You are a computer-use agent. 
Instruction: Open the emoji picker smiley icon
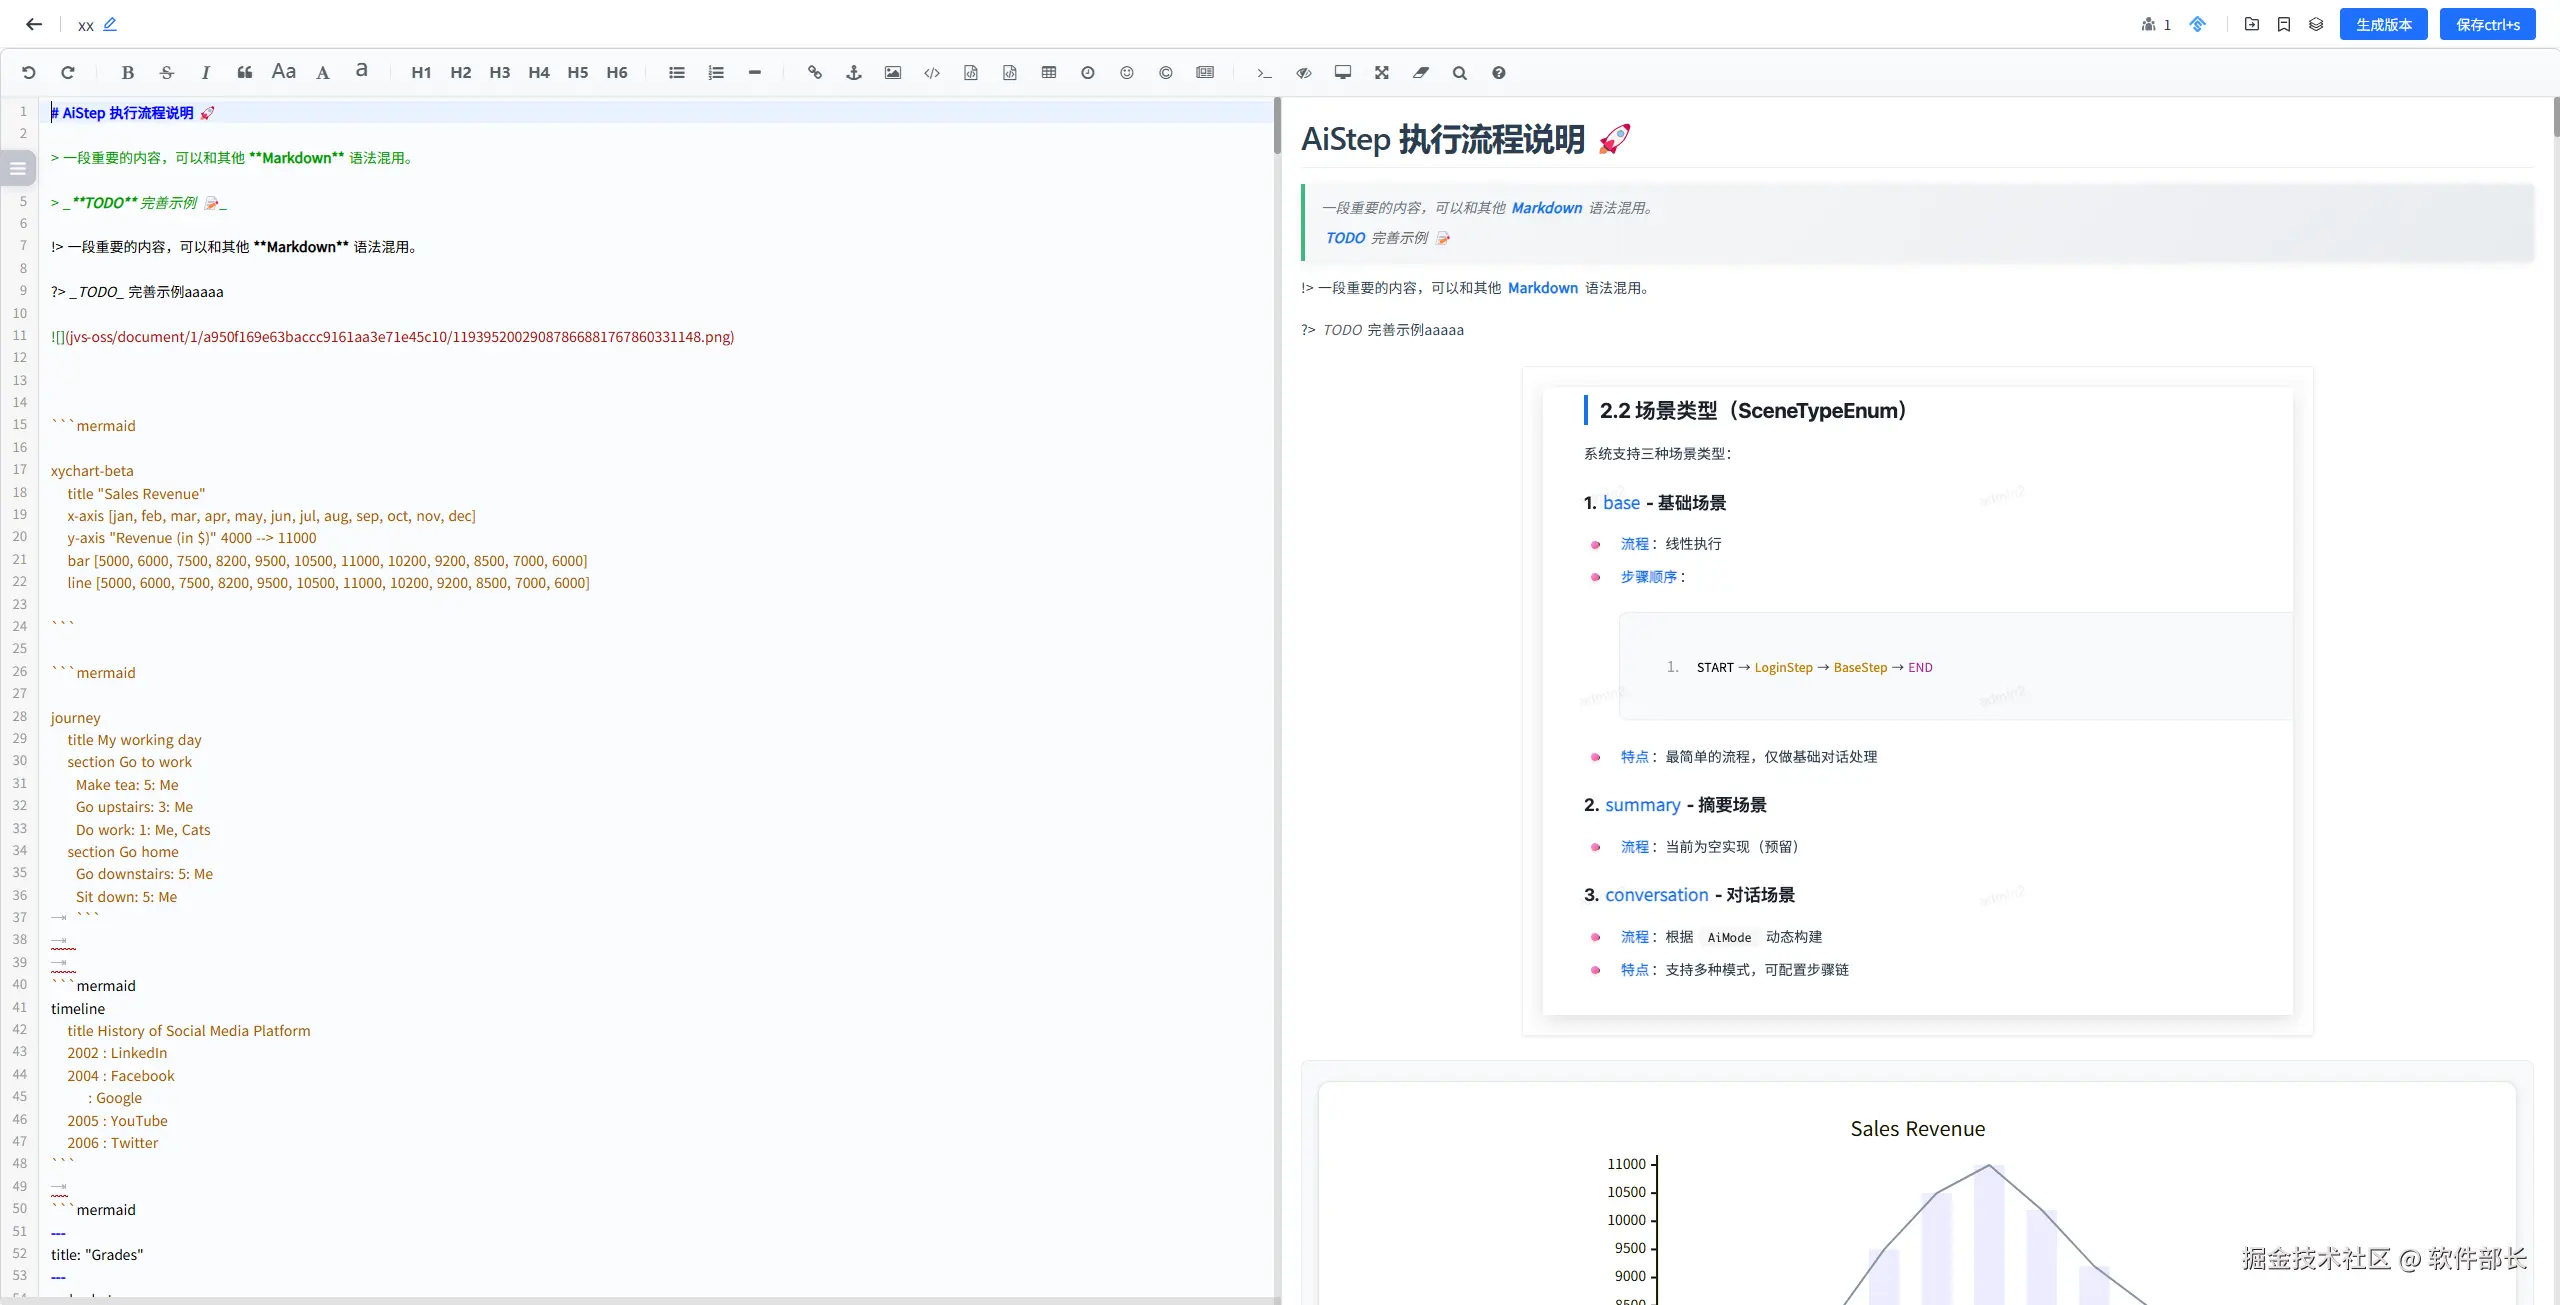click(x=1126, y=72)
